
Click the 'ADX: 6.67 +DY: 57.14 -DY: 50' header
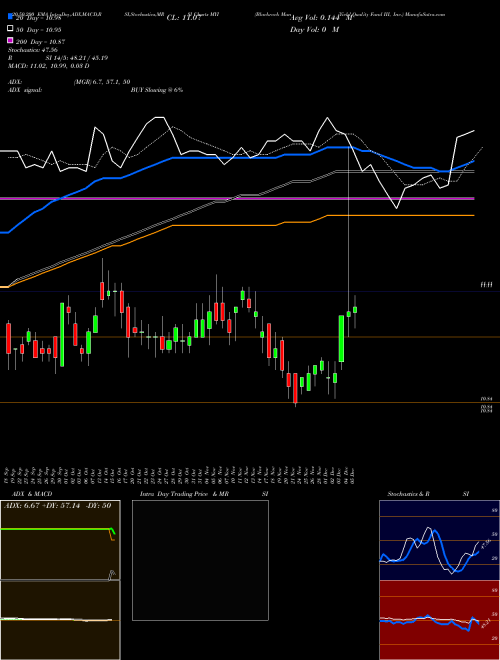(58, 506)
